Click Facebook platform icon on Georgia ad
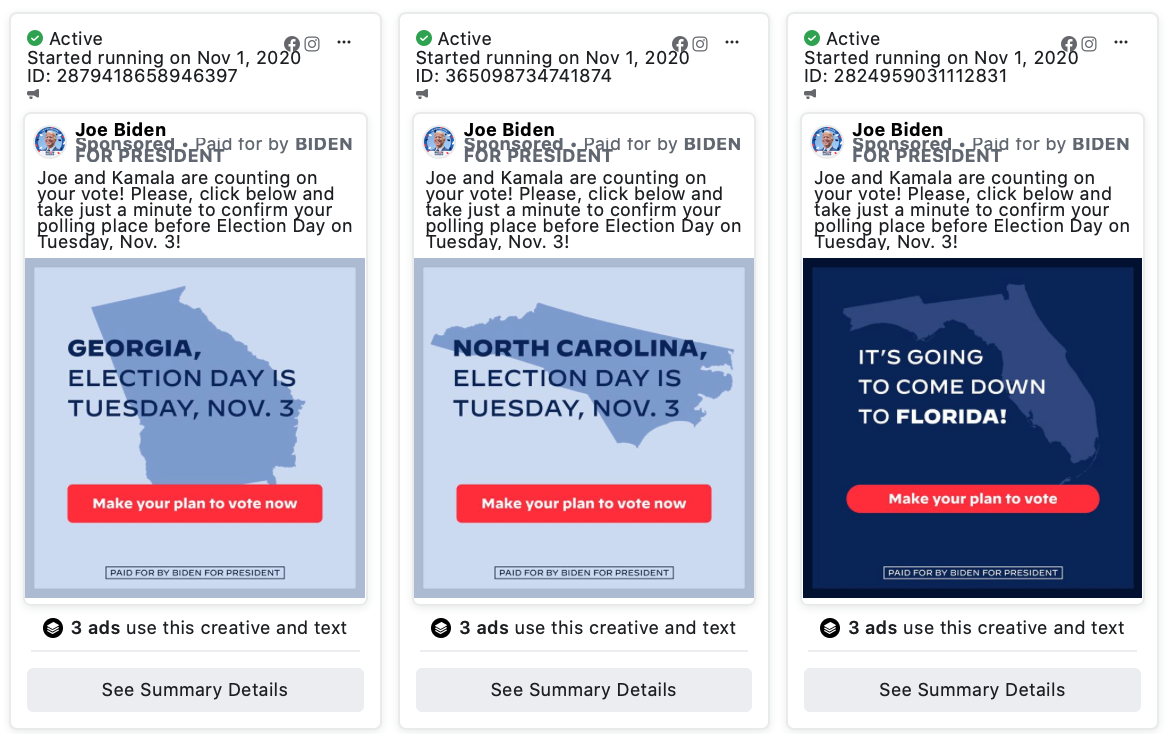 (x=292, y=44)
